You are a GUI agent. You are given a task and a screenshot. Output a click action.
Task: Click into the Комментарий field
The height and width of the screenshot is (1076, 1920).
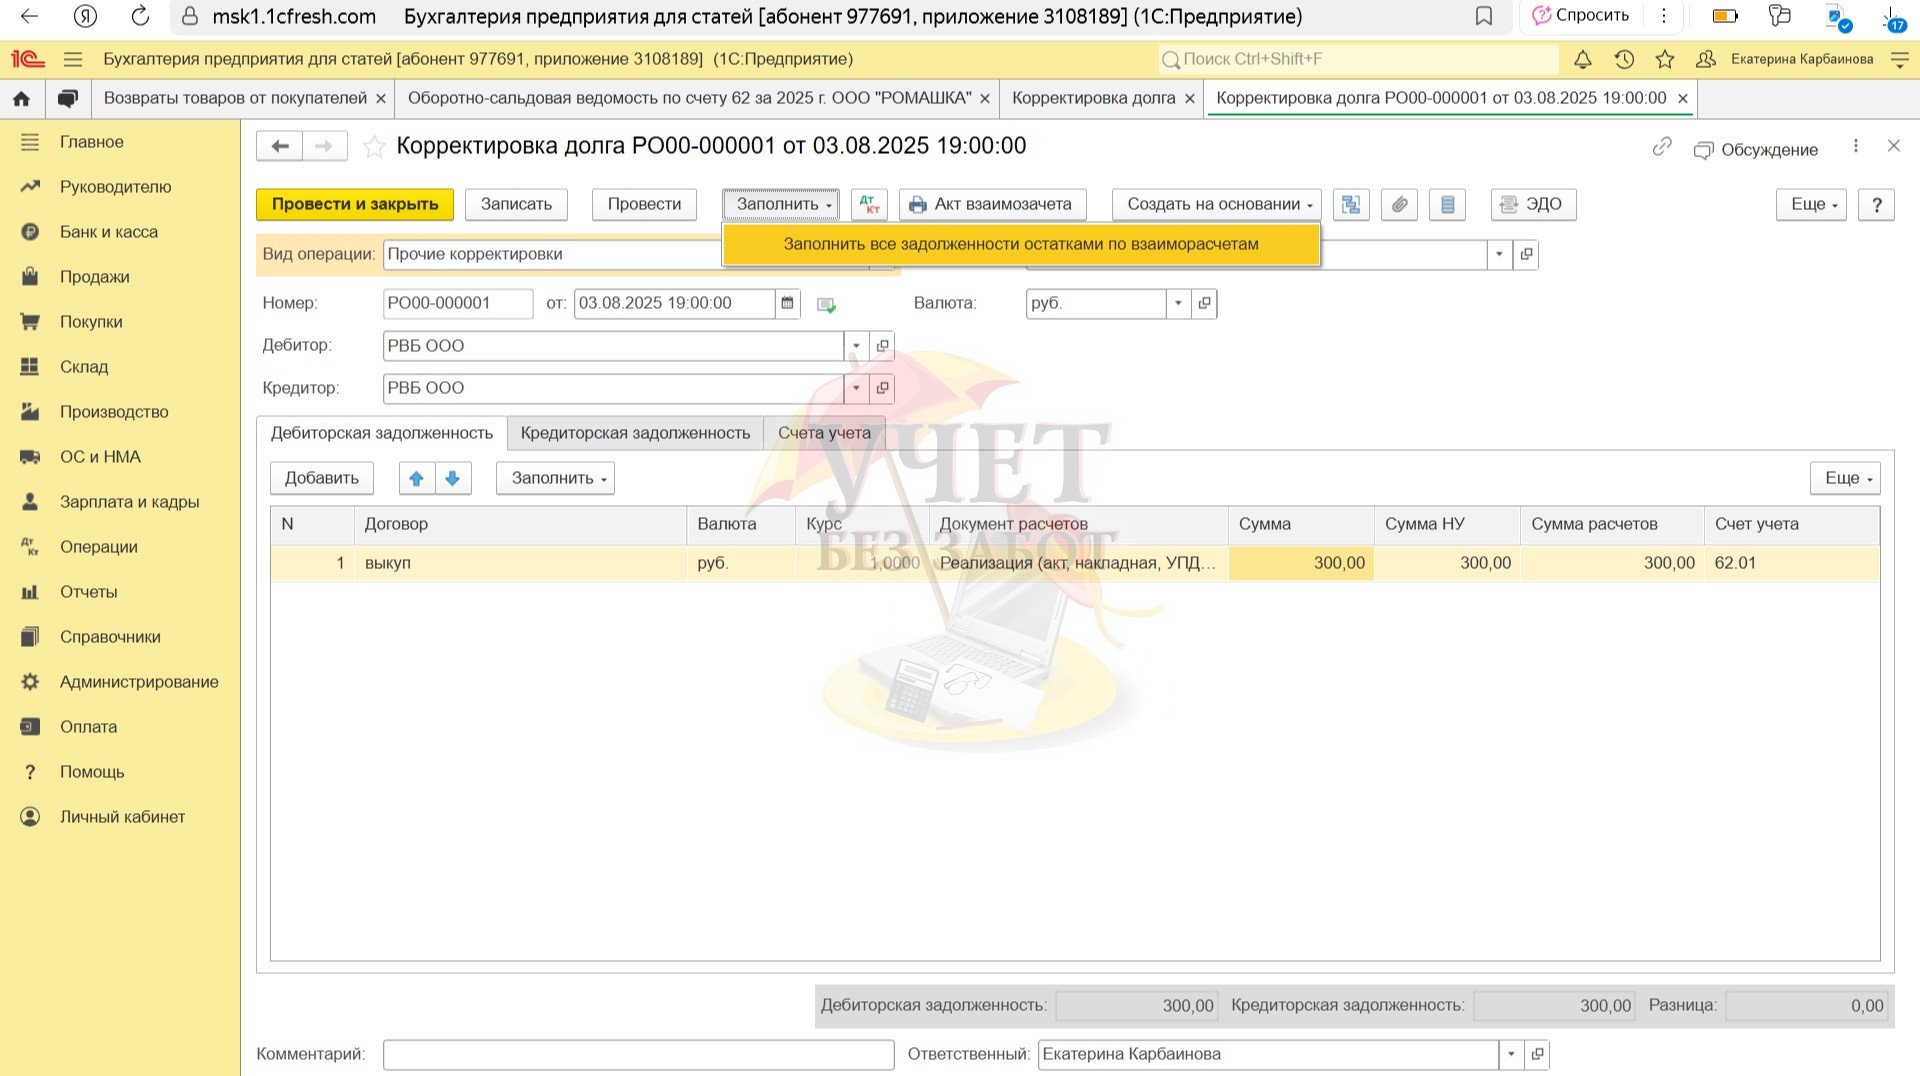coord(638,1054)
